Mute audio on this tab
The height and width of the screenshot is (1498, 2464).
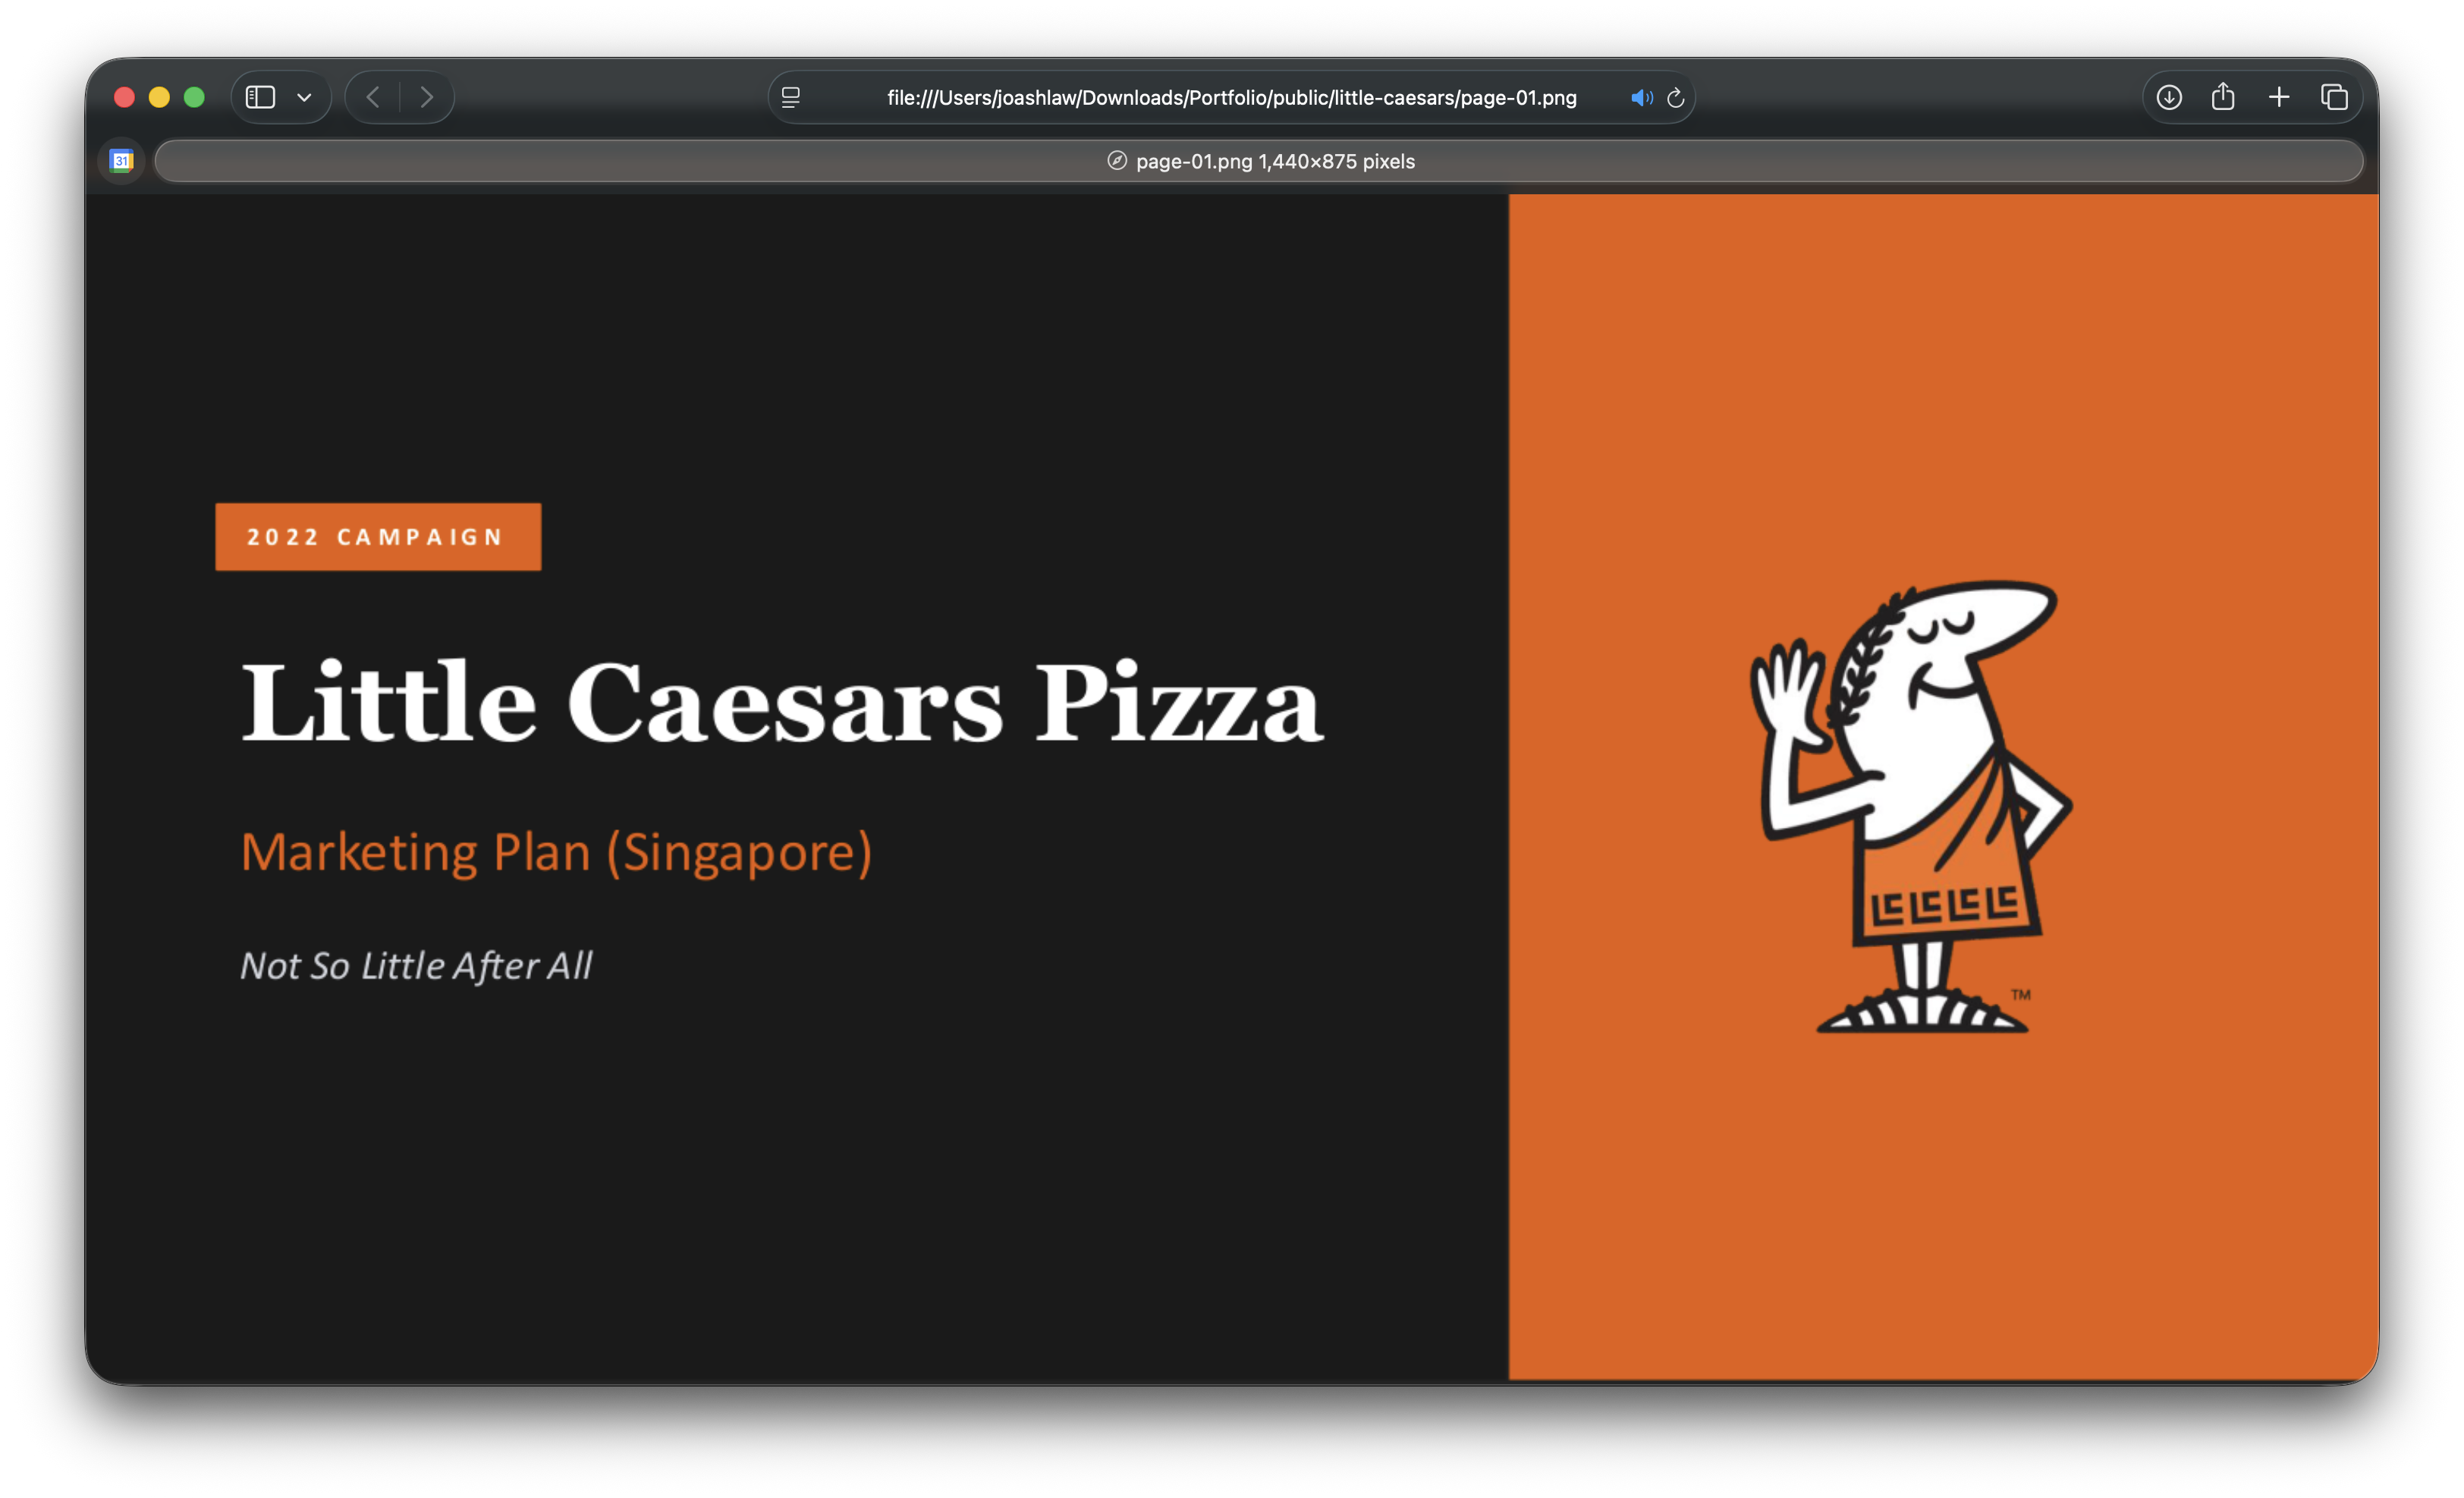pos(1640,98)
